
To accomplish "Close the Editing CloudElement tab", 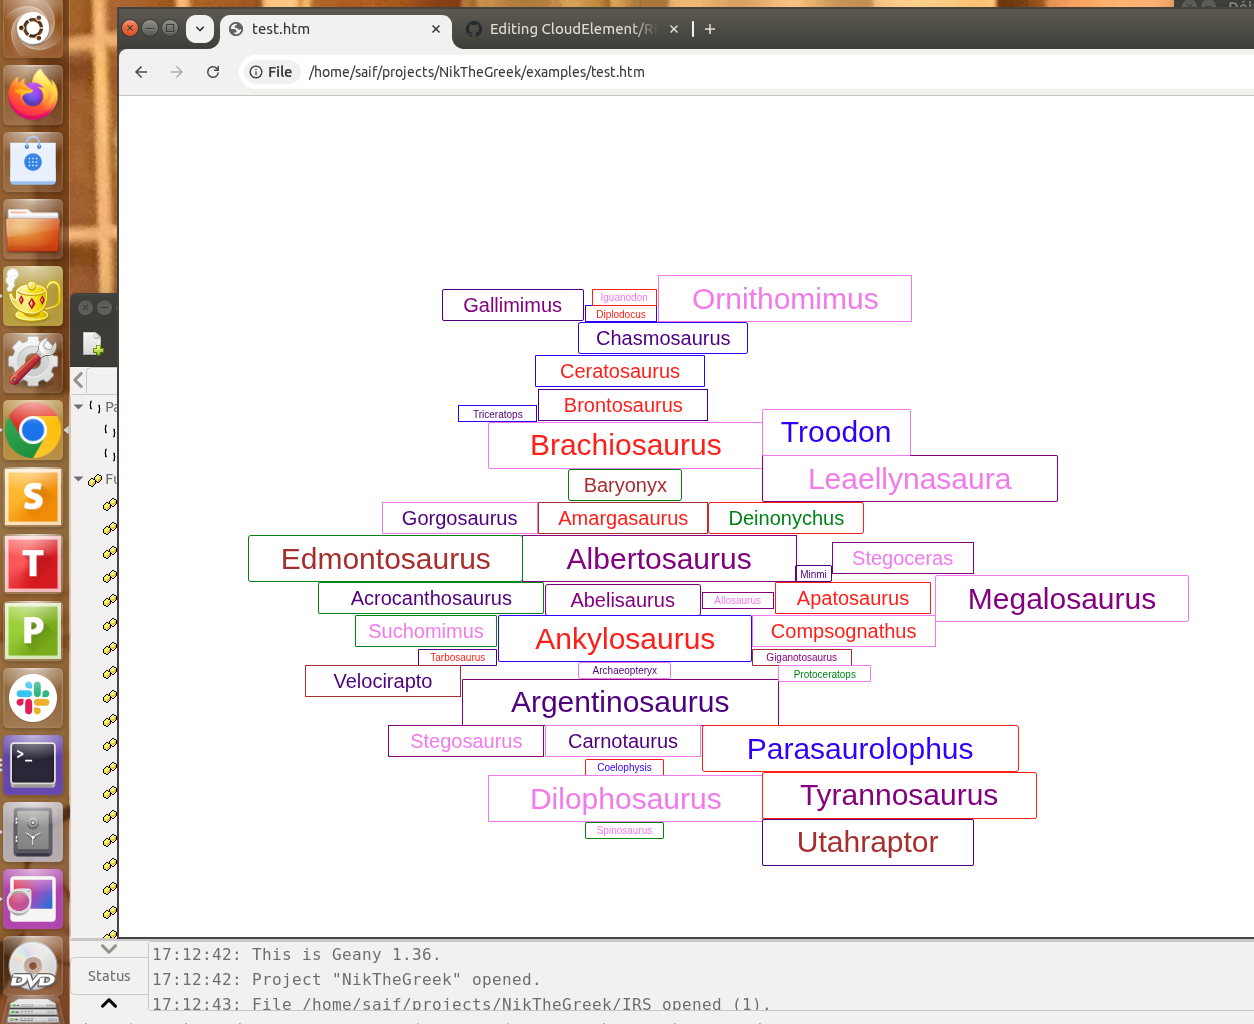I will click(674, 29).
